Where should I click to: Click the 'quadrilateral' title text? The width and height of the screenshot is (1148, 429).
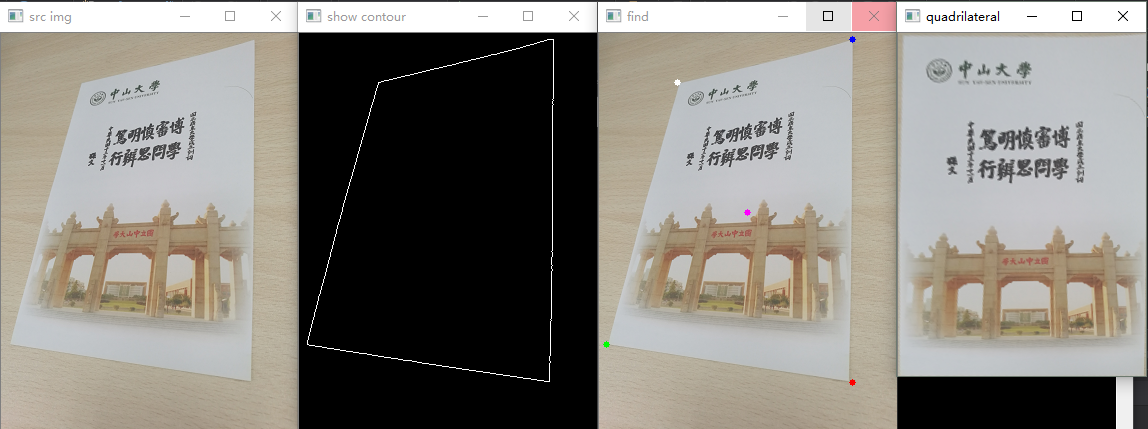(963, 17)
